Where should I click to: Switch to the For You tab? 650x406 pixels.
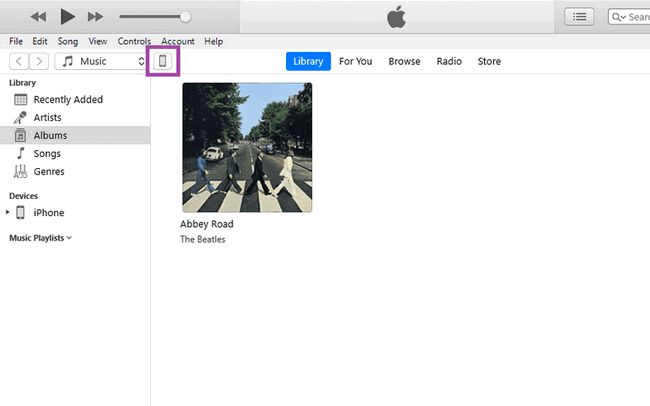click(355, 61)
